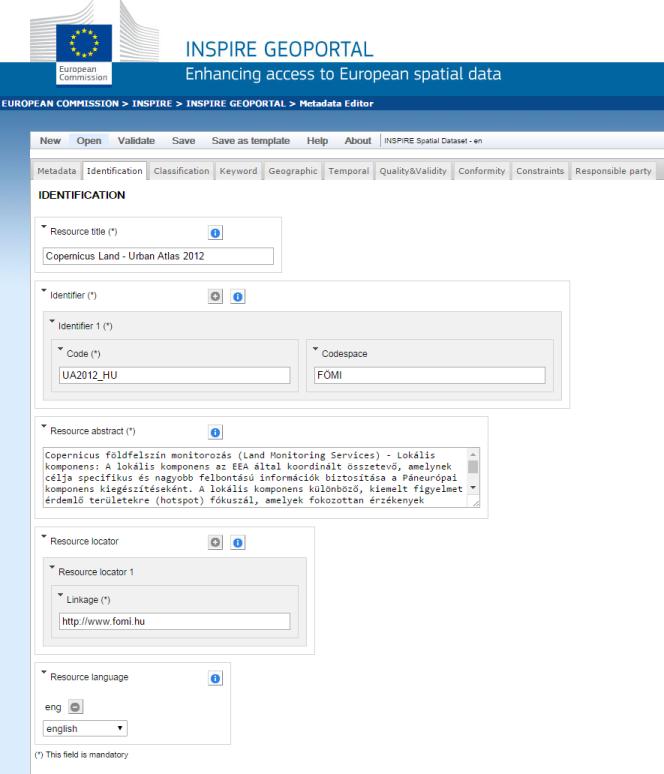664x774 pixels.
Task: Remove the eng language entry
Action: coord(75,707)
